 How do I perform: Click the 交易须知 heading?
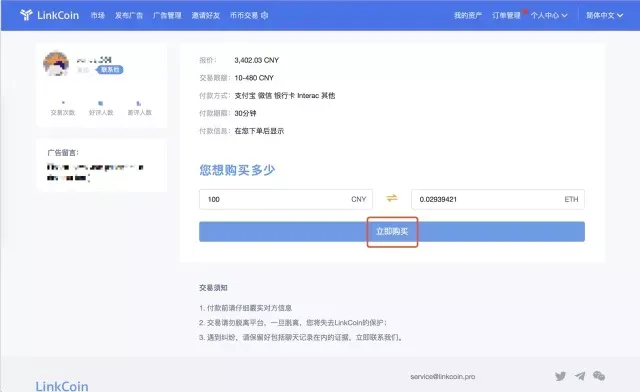213,288
